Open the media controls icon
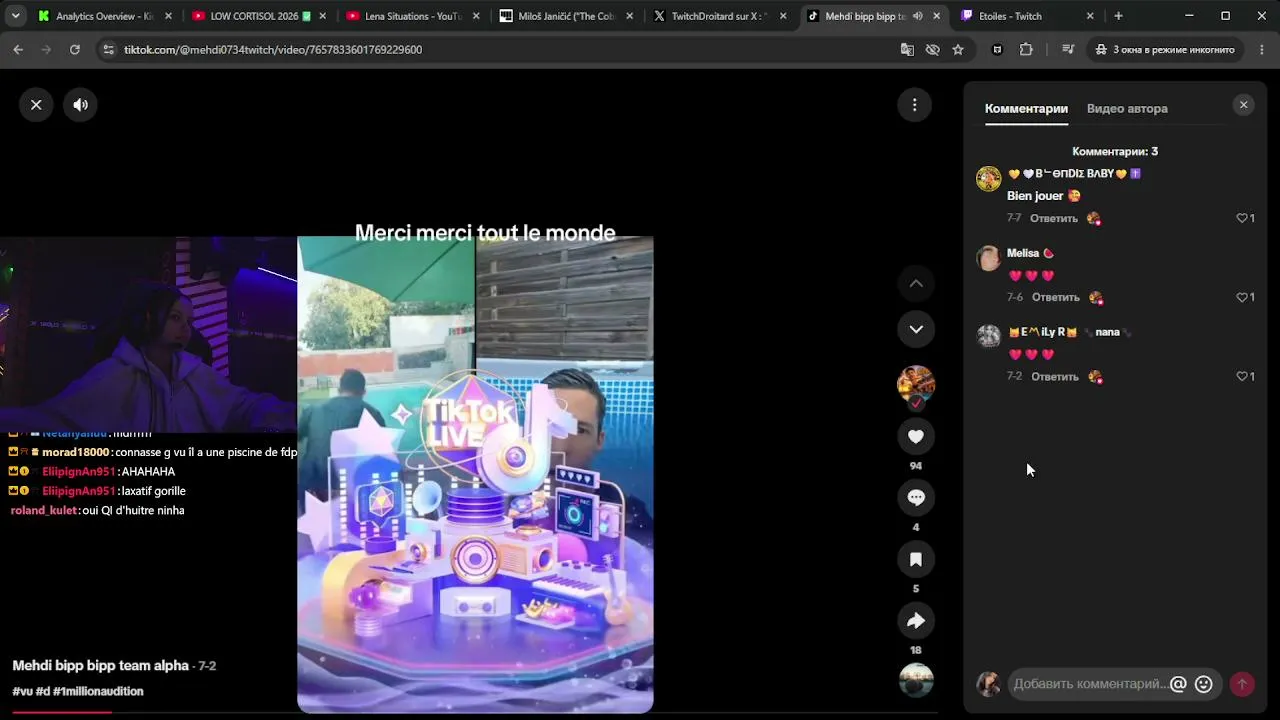Image resolution: width=1280 pixels, height=720 pixels. coord(1068,49)
